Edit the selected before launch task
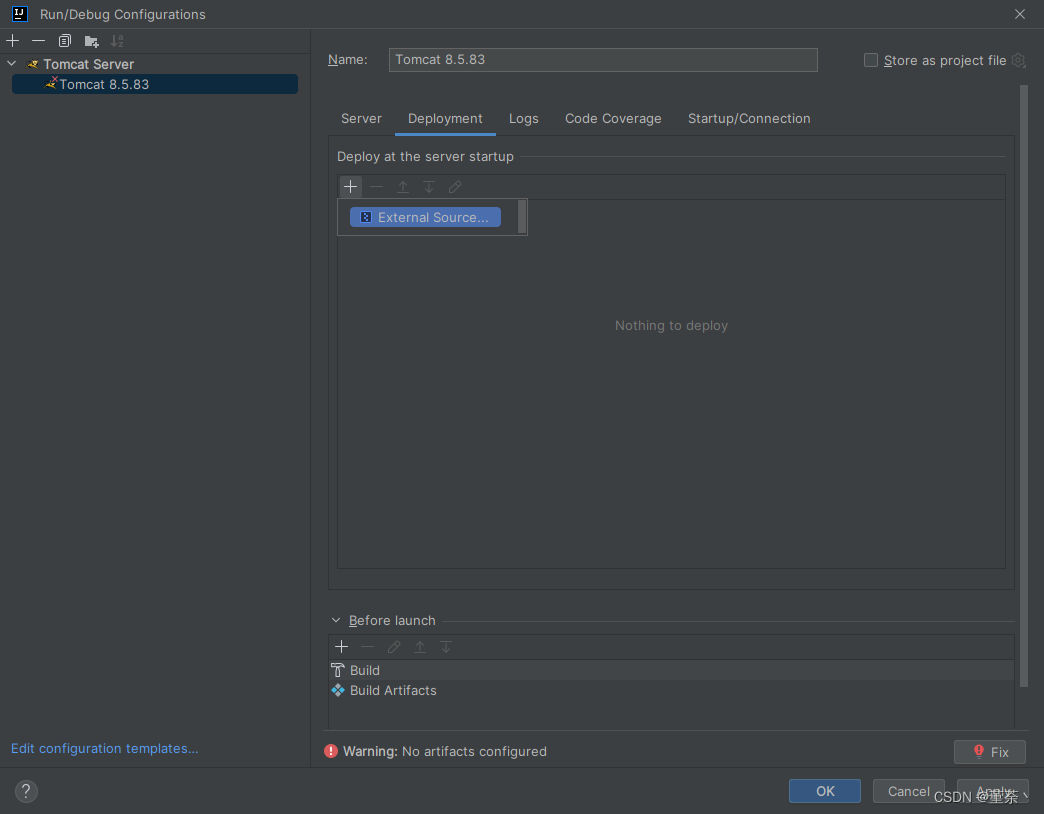This screenshot has height=814, width=1044. click(x=393, y=647)
